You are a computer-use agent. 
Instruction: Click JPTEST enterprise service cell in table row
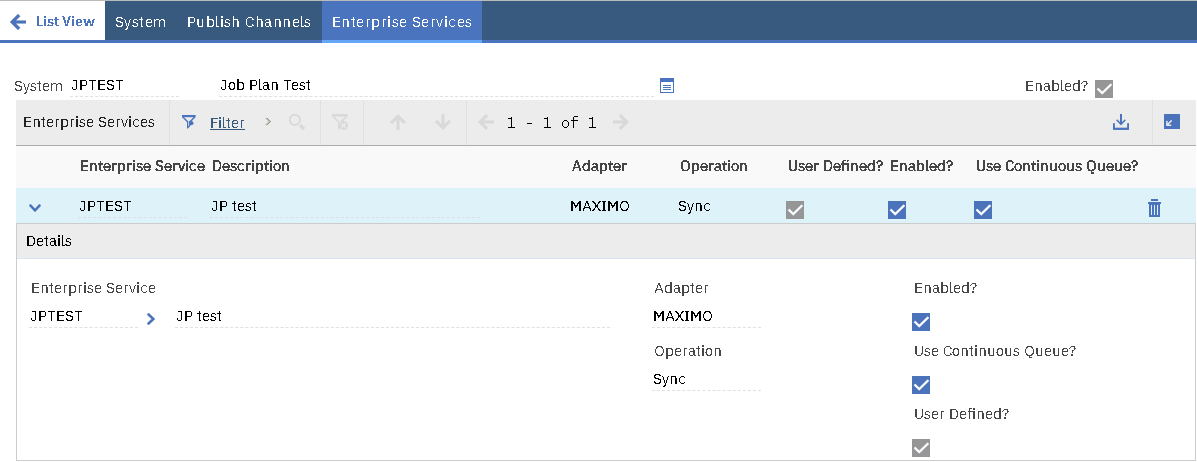(x=132, y=206)
